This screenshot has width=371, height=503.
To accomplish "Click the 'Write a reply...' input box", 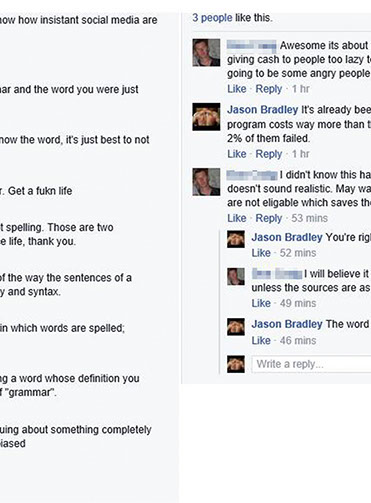I will pyautogui.click(x=311, y=364).
